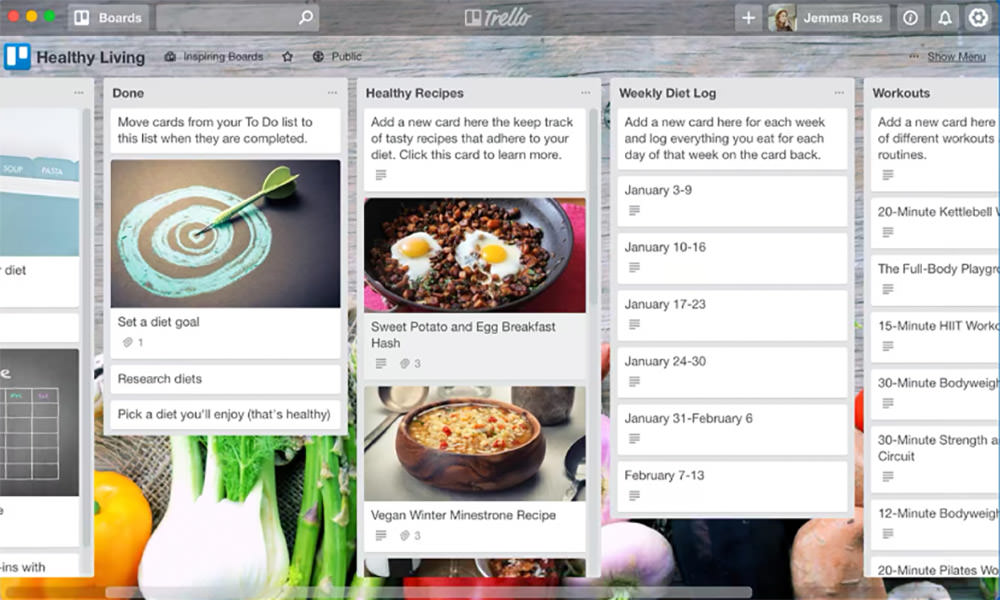The width and height of the screenshot is (1000, 600).
Task: Click the Healthy Living board title
Action: coord(91,57)
